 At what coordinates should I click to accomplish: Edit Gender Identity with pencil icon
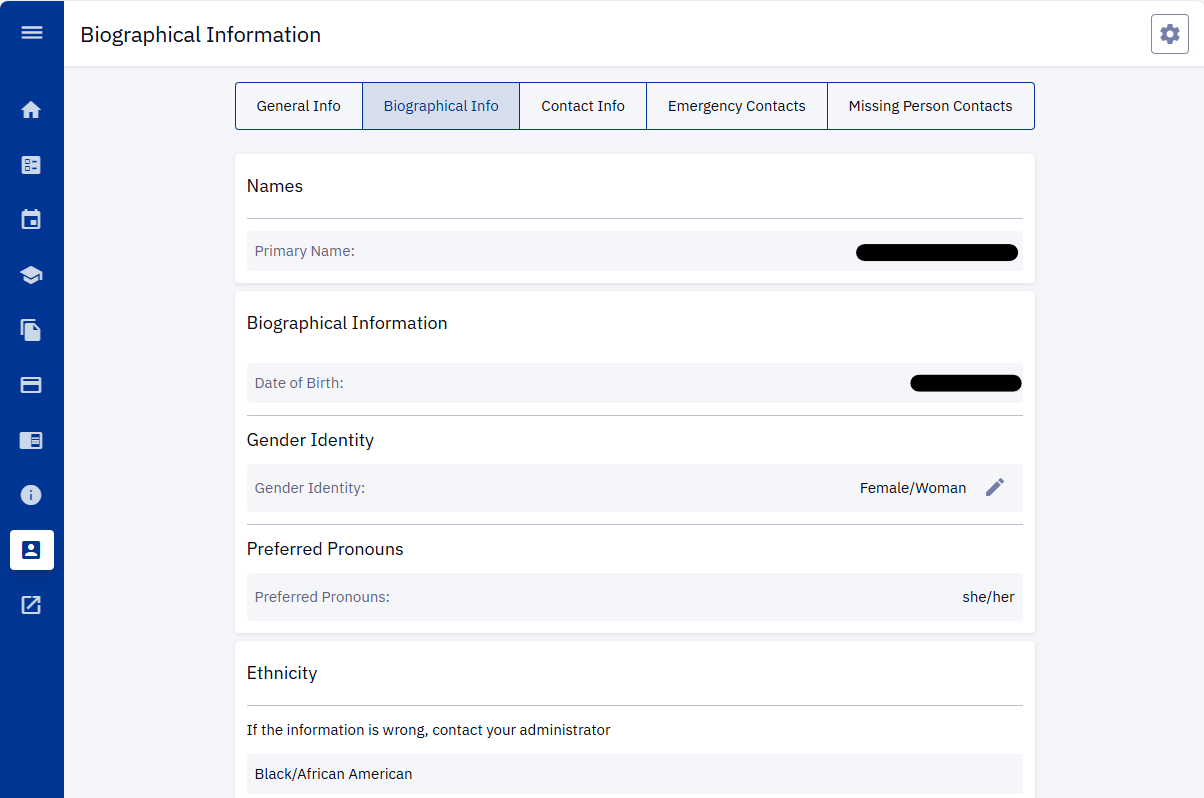tap(995, 488)
